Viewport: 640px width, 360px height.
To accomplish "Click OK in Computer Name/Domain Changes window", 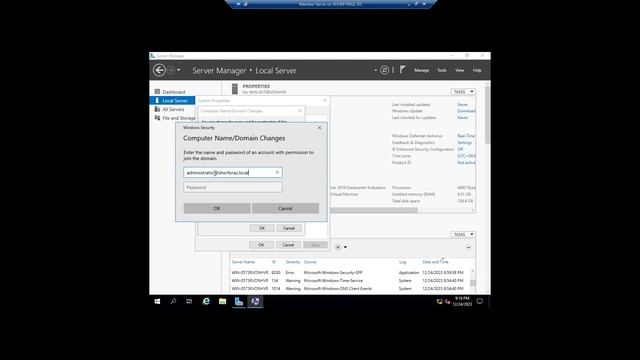I will point(262,228).
